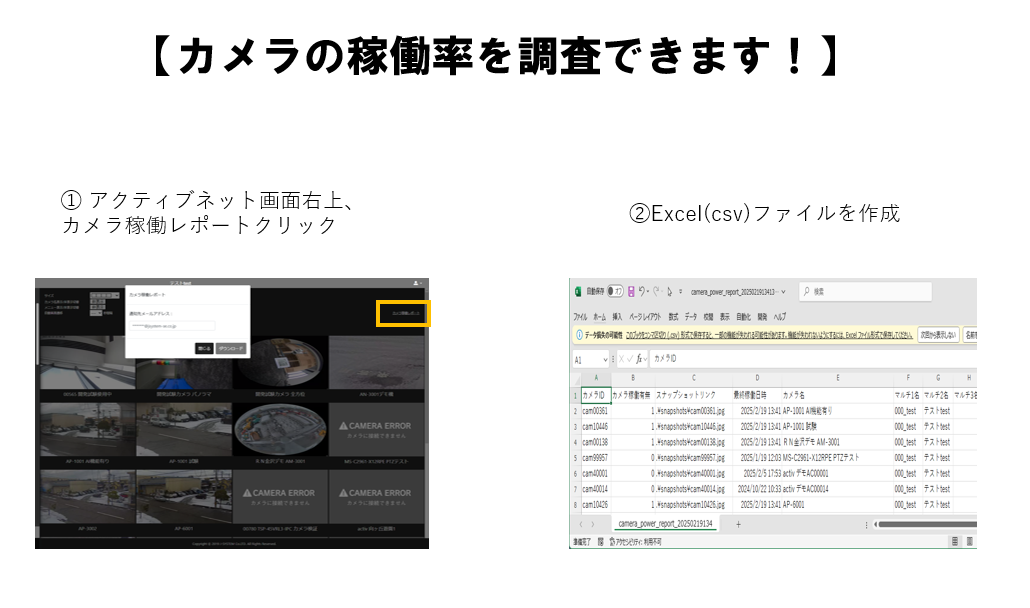Open the R.N金沢デモ AM-3001 fisheye thumbnail
Screen dimensions: 1030x608
[x=280, y=429]
